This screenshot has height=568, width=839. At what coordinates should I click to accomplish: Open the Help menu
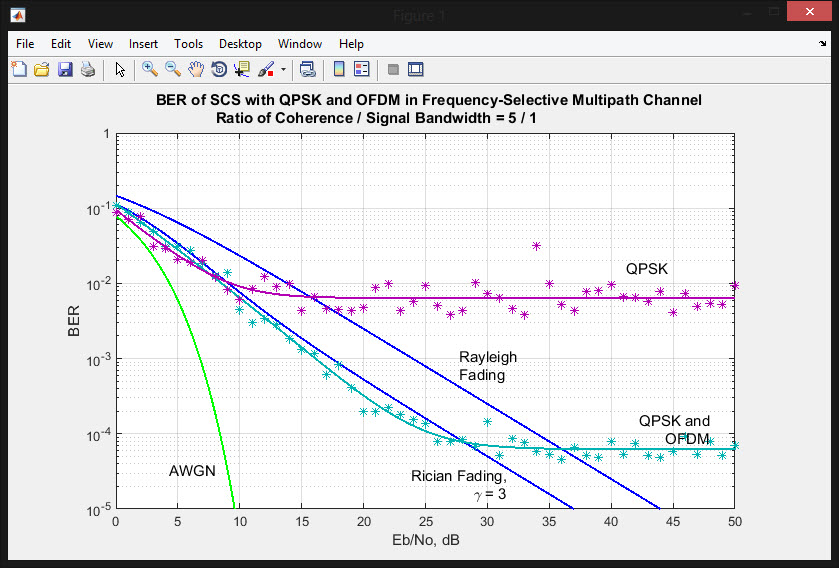coord(351,44)
